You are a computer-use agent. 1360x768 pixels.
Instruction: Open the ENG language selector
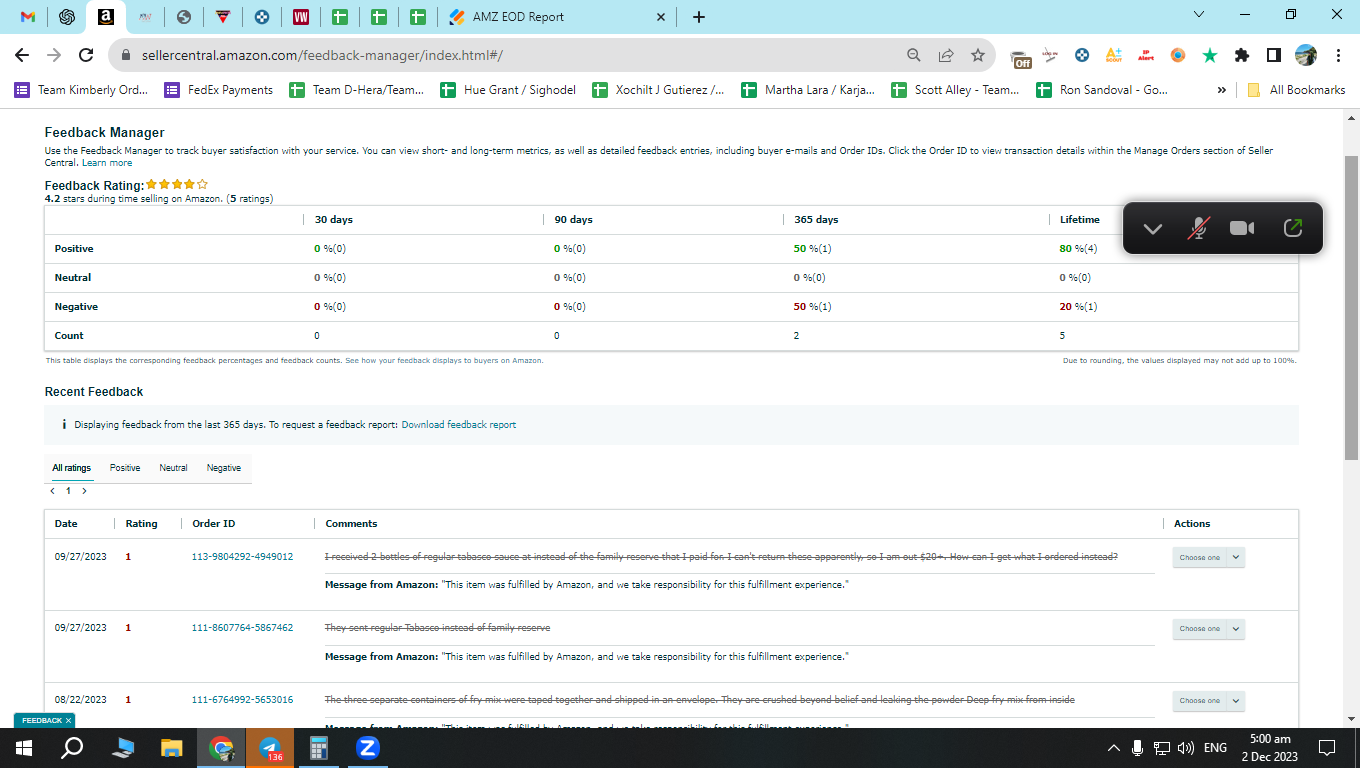pos(1215,748)
